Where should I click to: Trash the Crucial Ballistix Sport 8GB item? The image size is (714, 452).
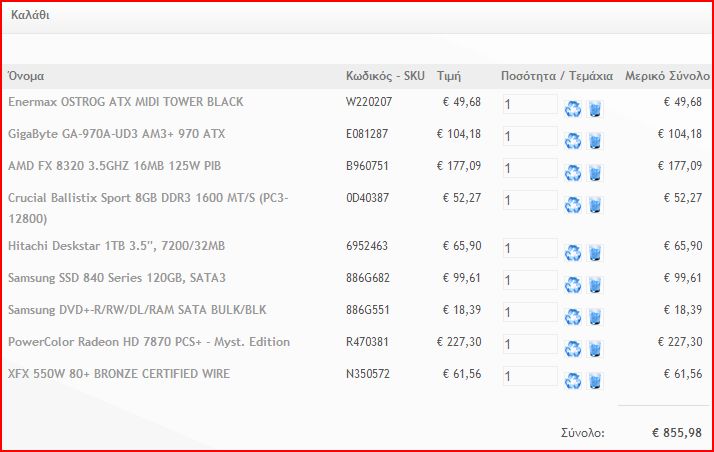coord(595,204)
